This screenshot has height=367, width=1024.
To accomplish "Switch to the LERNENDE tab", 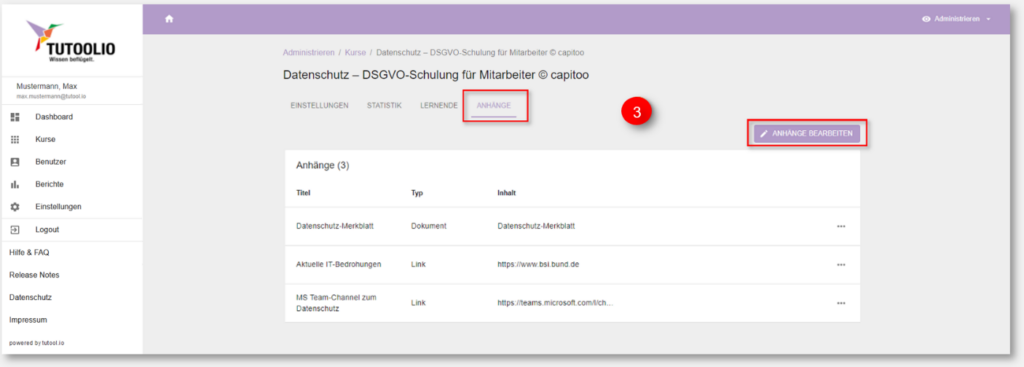I will 439,105.
